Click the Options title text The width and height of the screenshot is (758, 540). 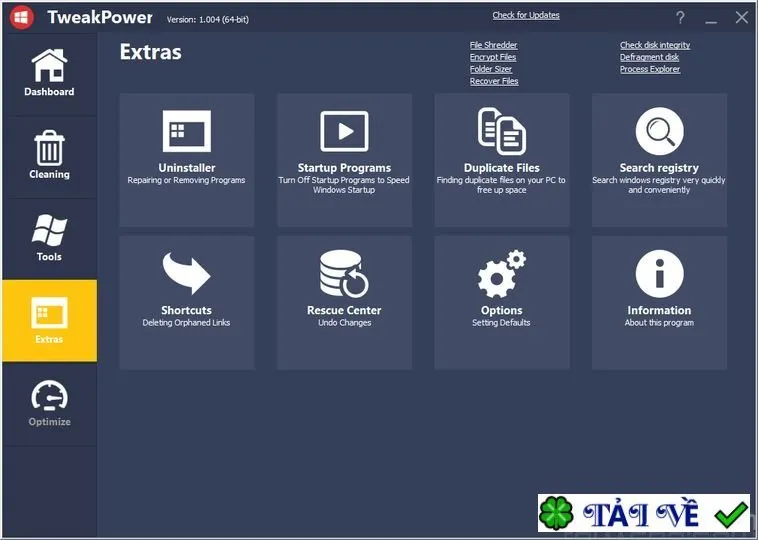click(502, 310)
